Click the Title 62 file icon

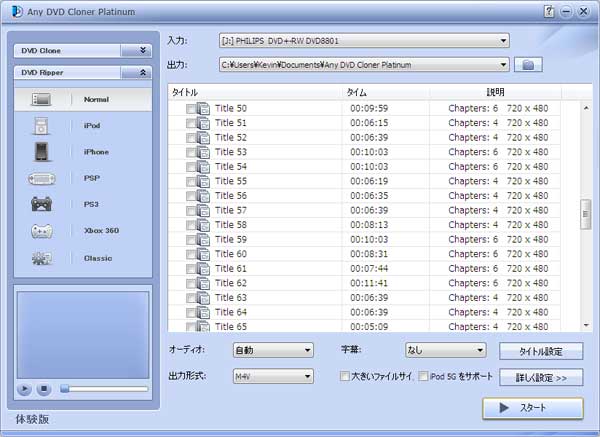coord(204,283)
